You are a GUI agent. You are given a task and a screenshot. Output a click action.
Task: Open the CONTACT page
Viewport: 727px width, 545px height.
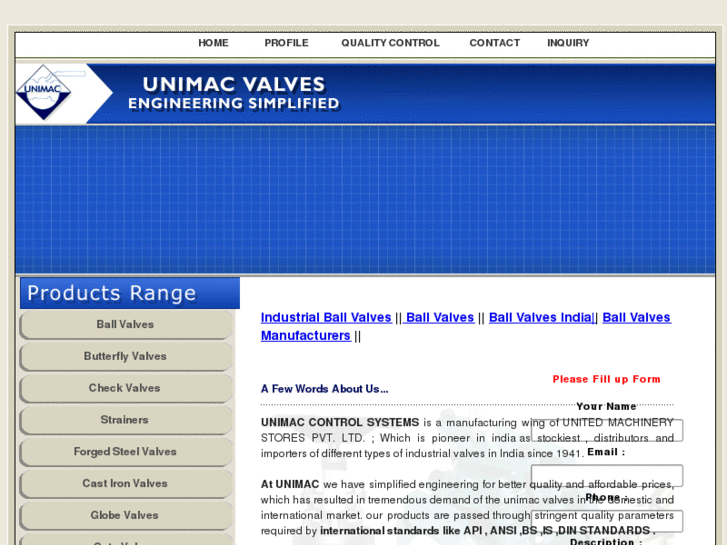(x=495, y=43)
